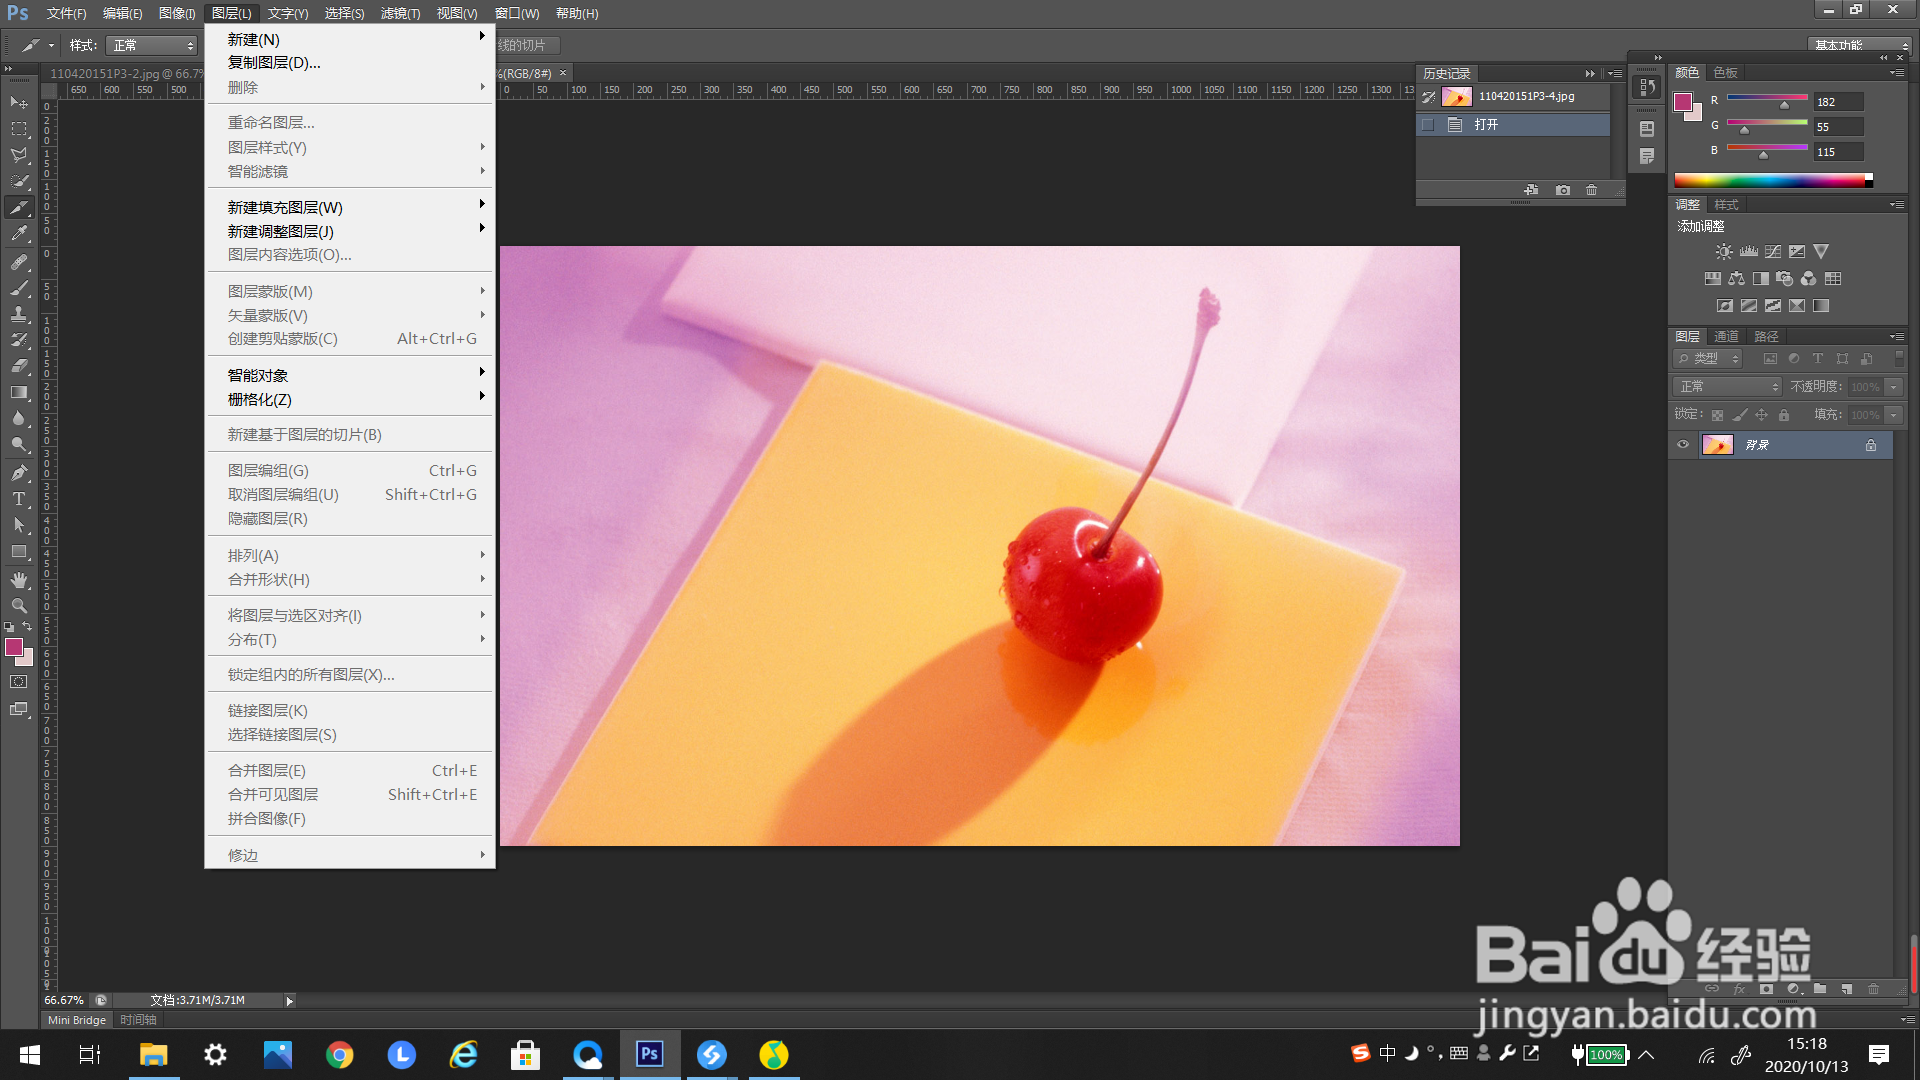
Task: Select the Hand tool
Action: [19, 580]
